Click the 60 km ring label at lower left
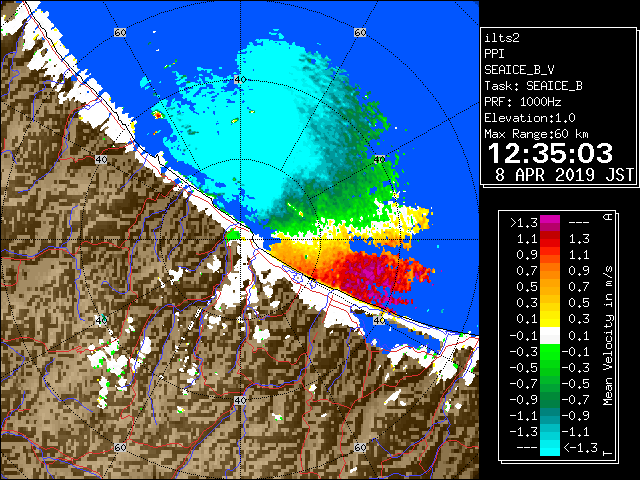This screenshot has width=640, height=480. point(120,447)
